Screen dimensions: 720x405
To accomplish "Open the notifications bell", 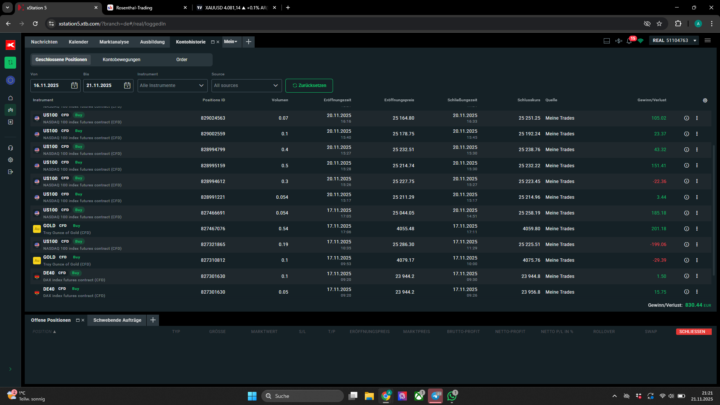I will point(630,41).
